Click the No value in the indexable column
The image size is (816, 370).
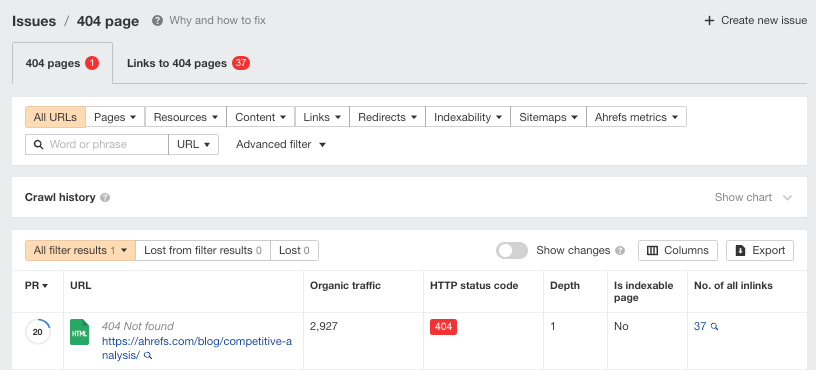click(621, 327)
